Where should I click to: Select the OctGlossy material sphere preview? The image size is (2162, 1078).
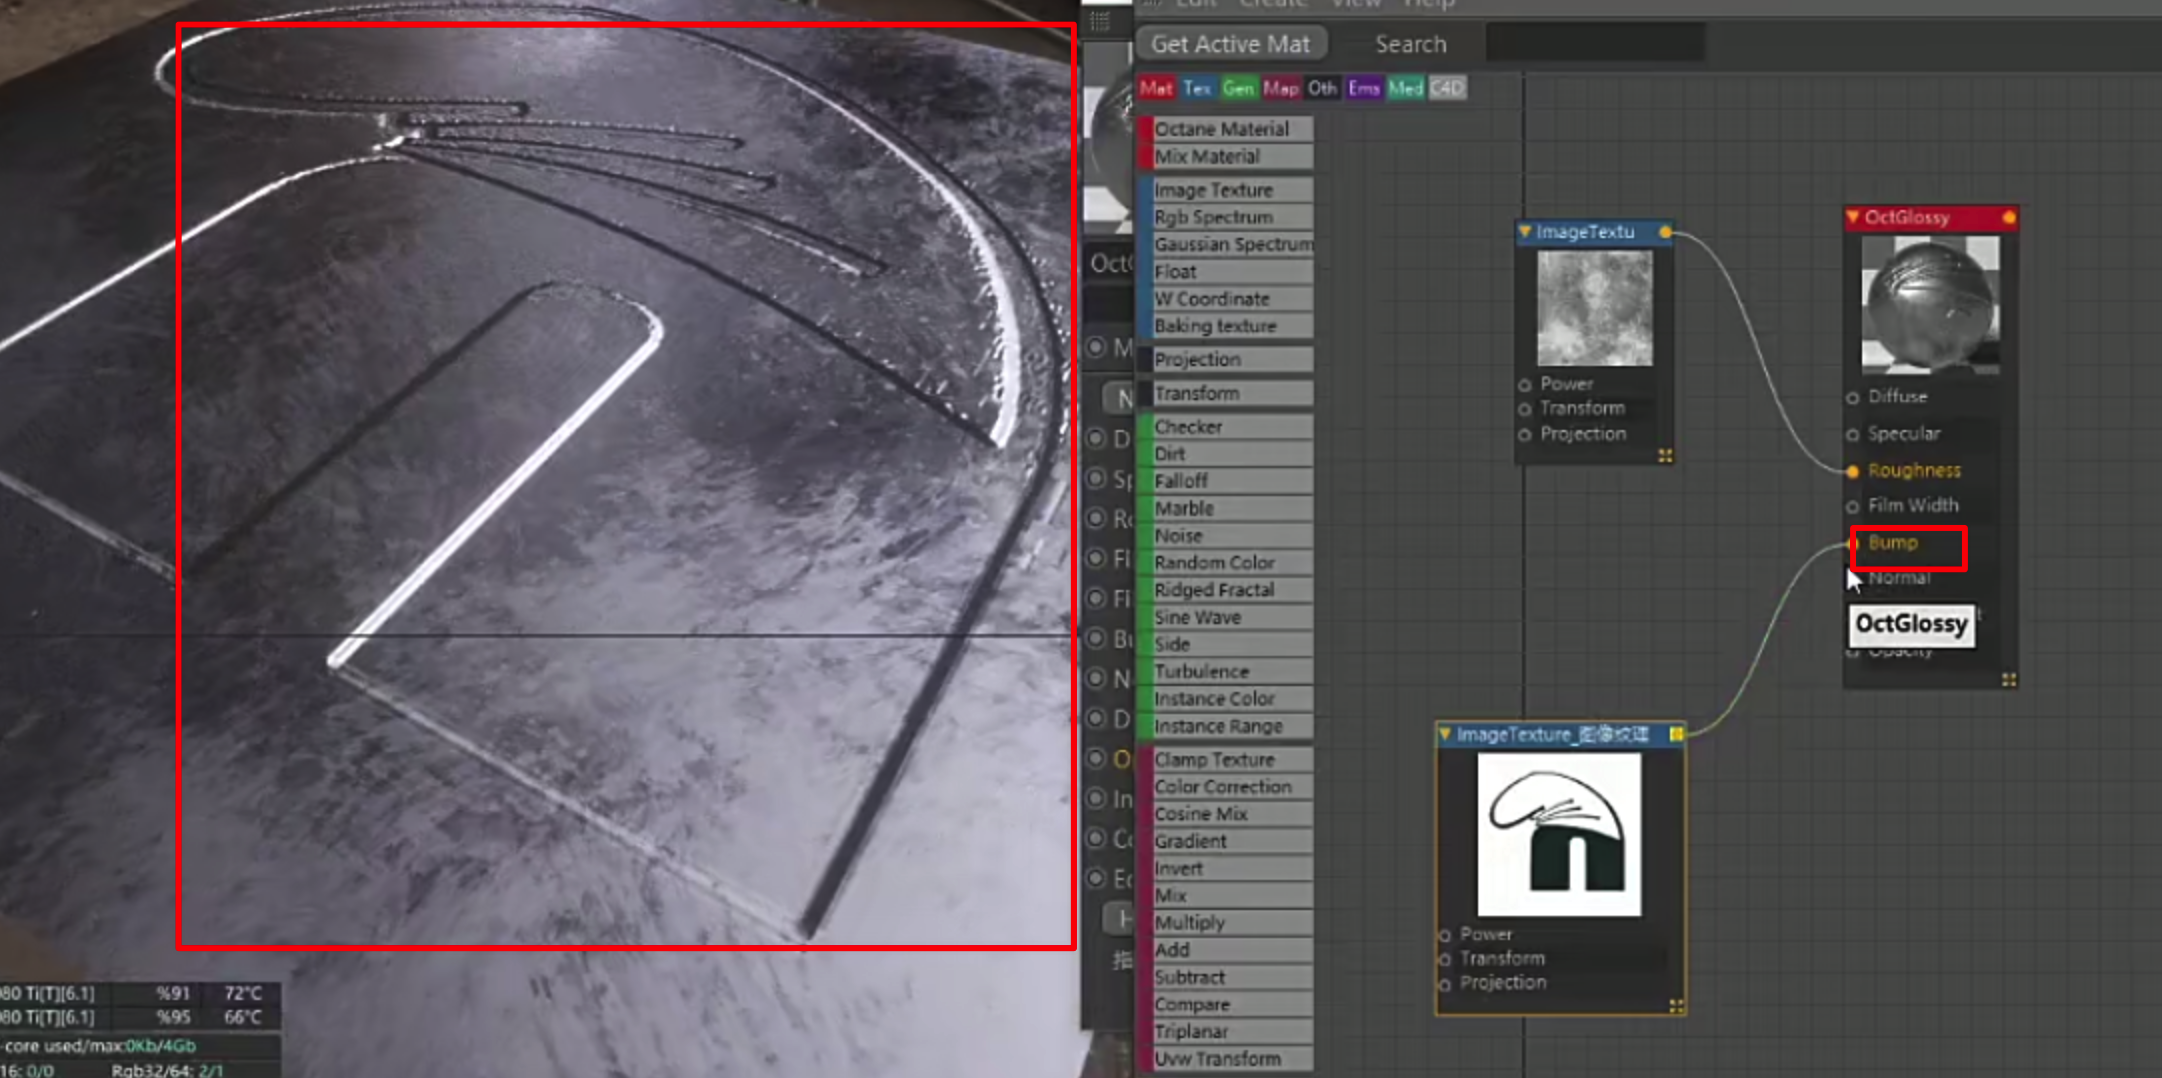point(1930,304)
